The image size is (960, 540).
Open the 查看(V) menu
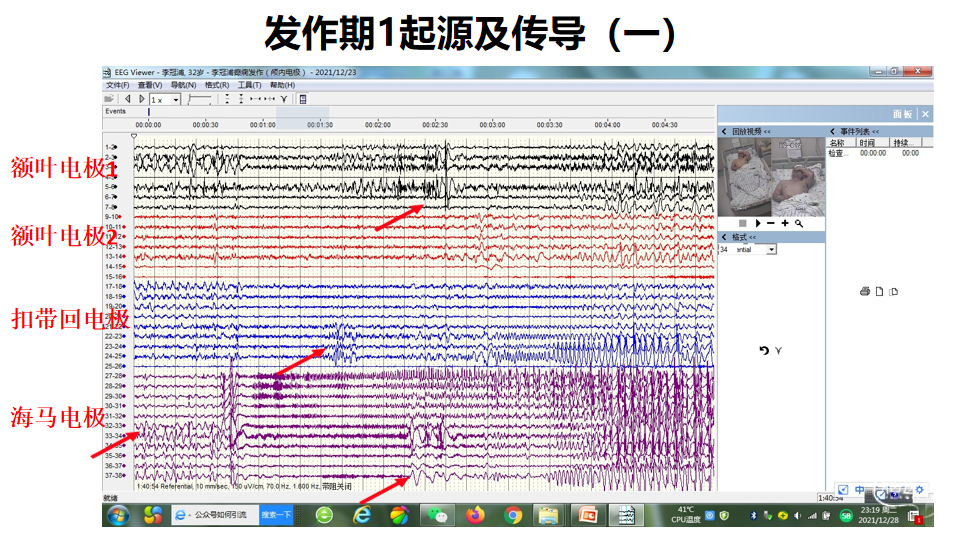150,85
